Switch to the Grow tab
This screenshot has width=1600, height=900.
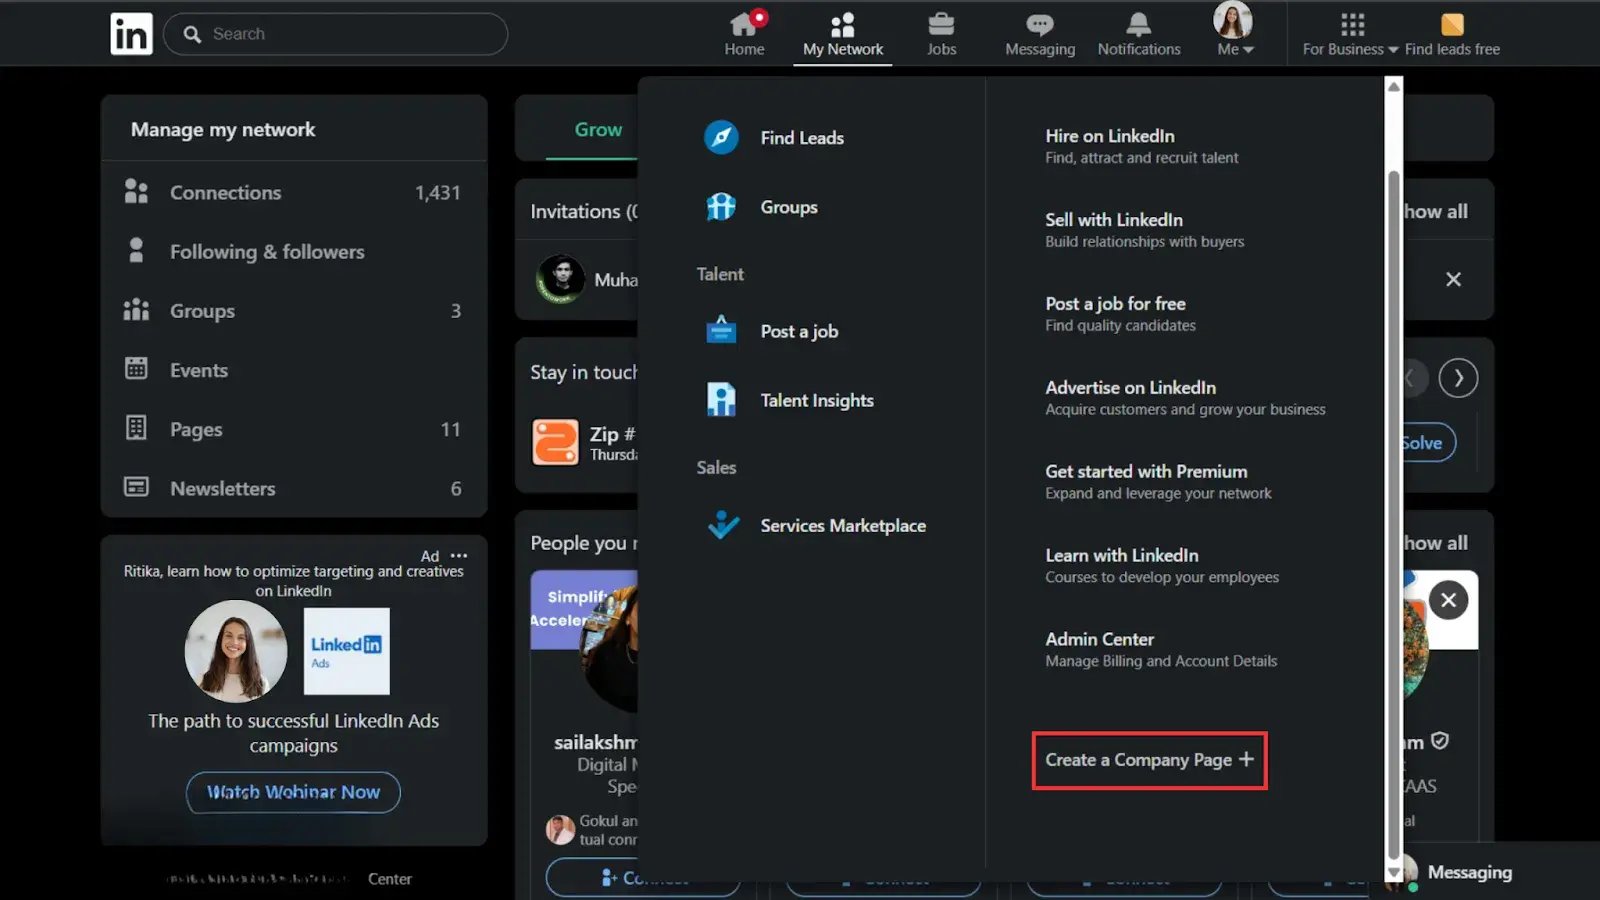[x=597, y=130]
